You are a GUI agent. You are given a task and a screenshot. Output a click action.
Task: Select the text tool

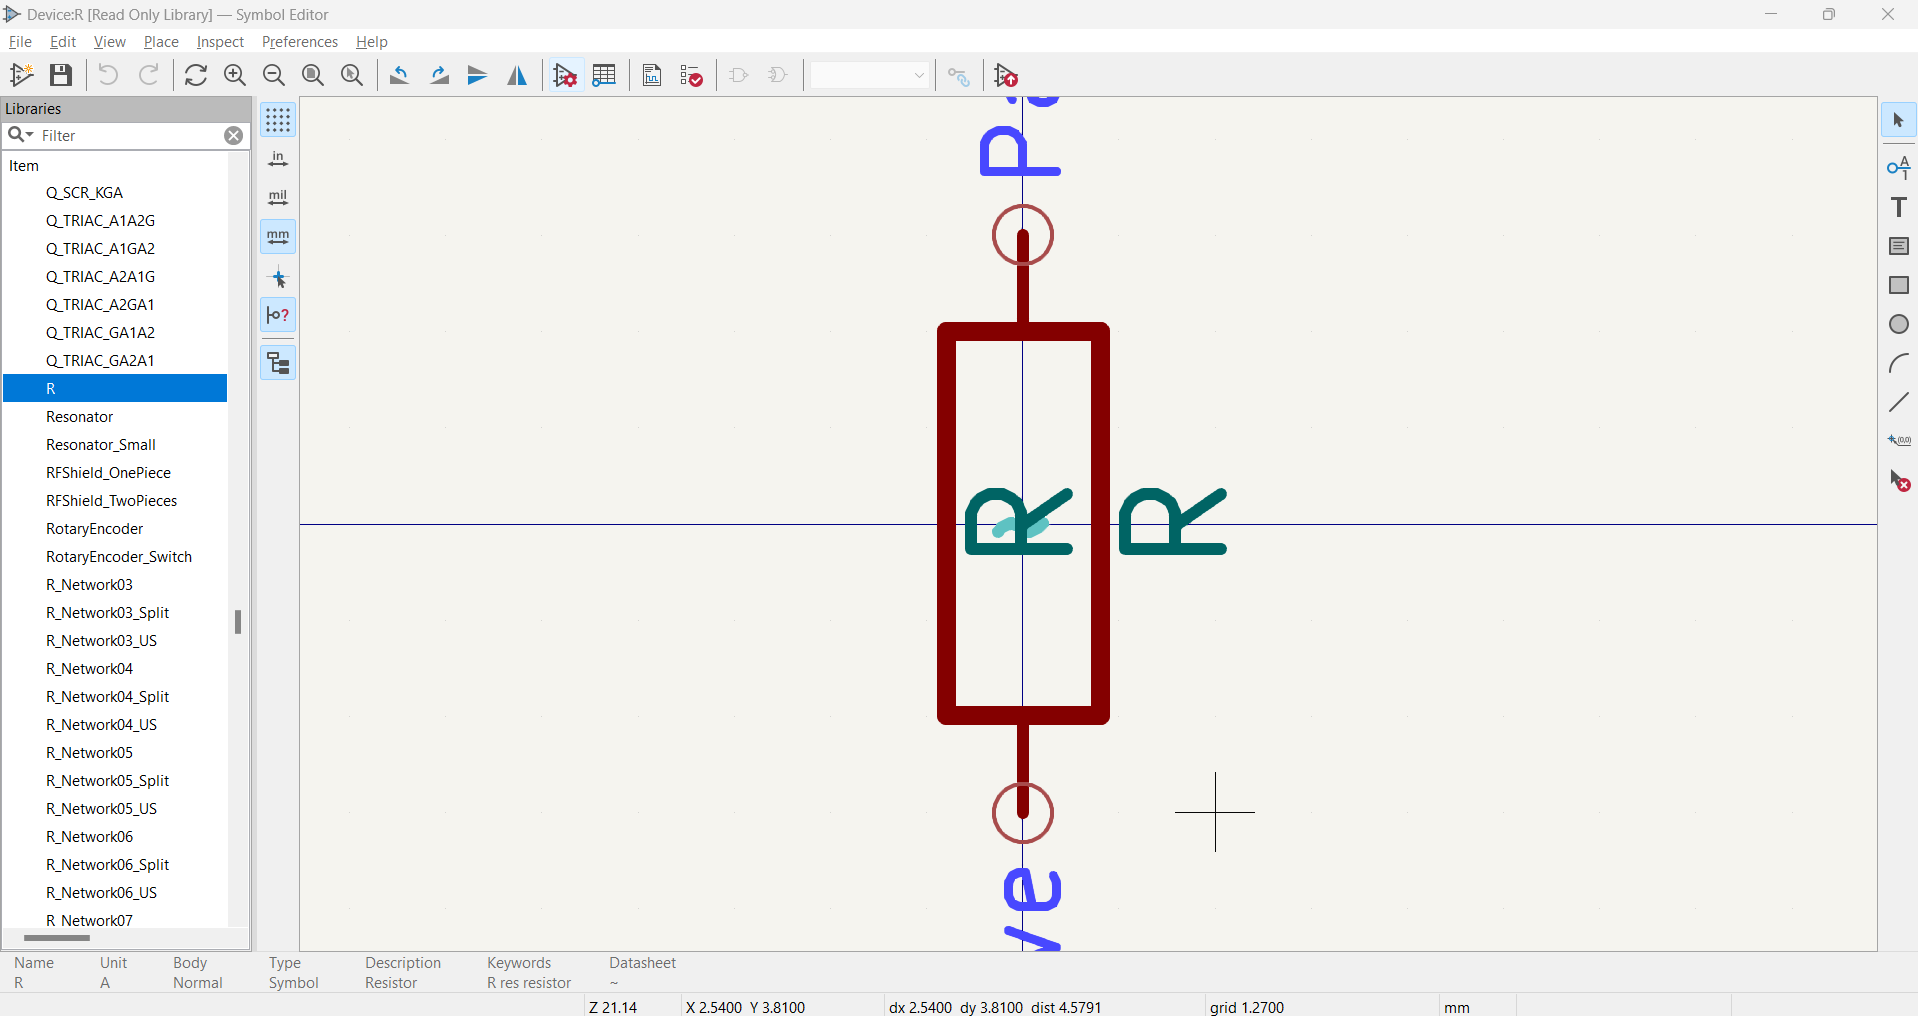pos(1899,207)
